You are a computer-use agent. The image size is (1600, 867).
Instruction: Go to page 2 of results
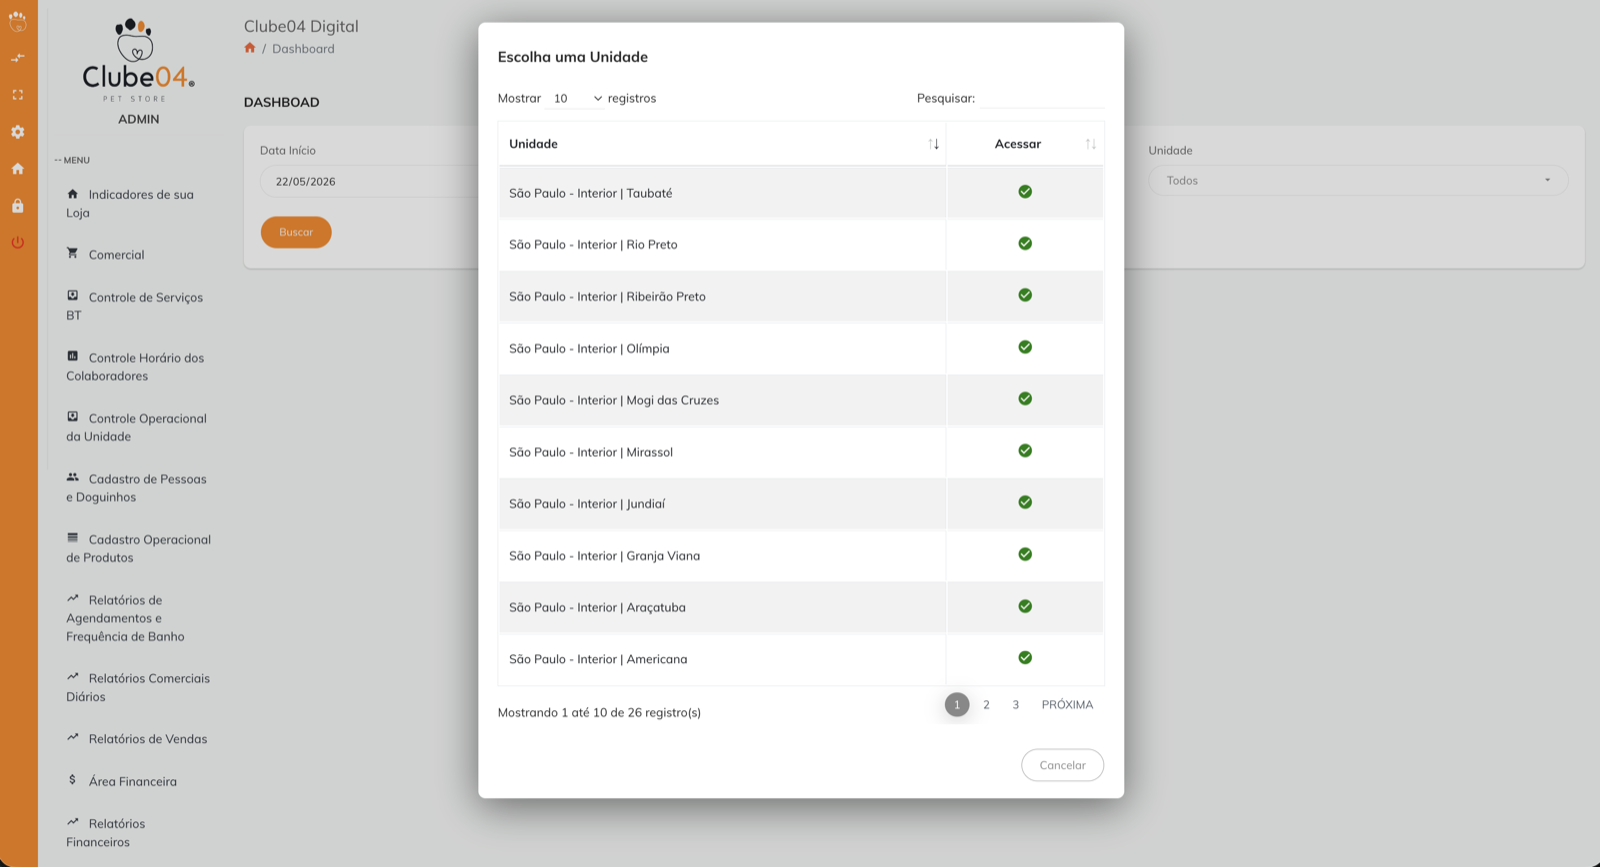click(986, 705)
